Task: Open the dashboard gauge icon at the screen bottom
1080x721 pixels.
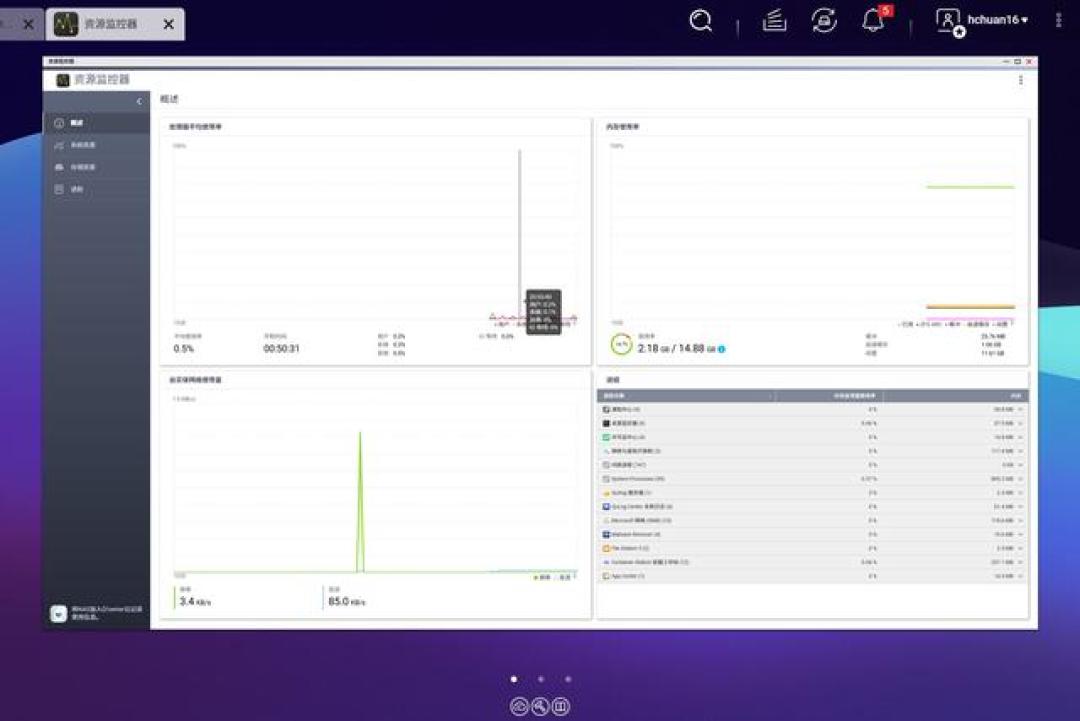Action: (x=519, y=706)
